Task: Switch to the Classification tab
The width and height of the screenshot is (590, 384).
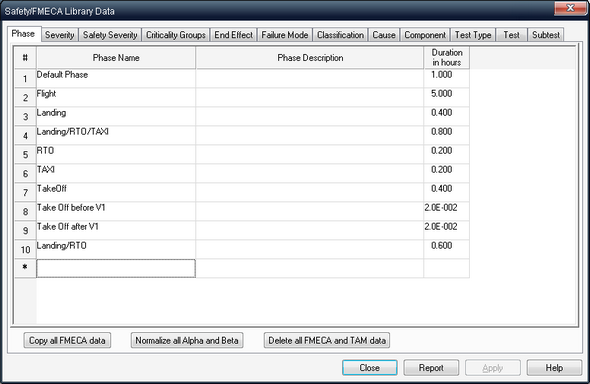Action: pos(340,35)
